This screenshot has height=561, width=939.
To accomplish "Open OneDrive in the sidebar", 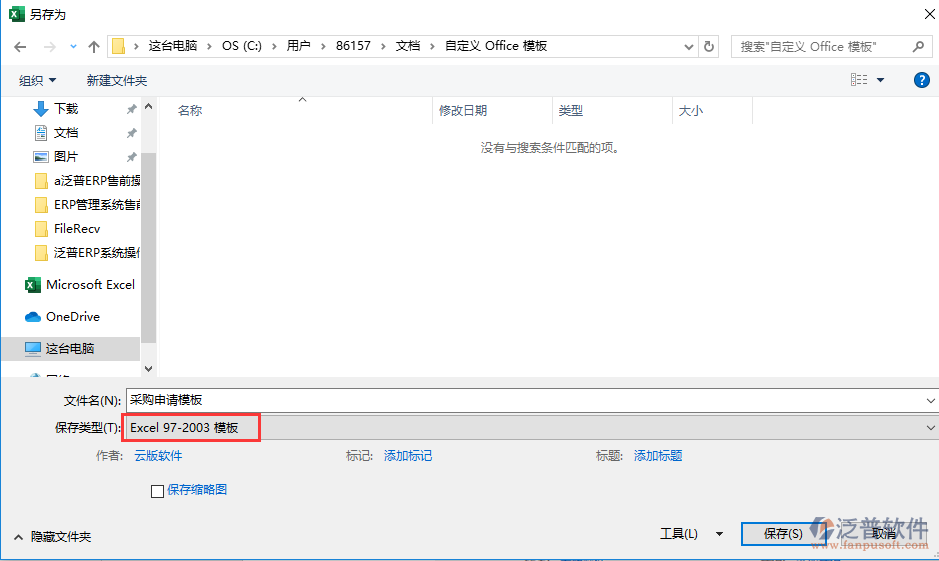I will tap(72, 317).
